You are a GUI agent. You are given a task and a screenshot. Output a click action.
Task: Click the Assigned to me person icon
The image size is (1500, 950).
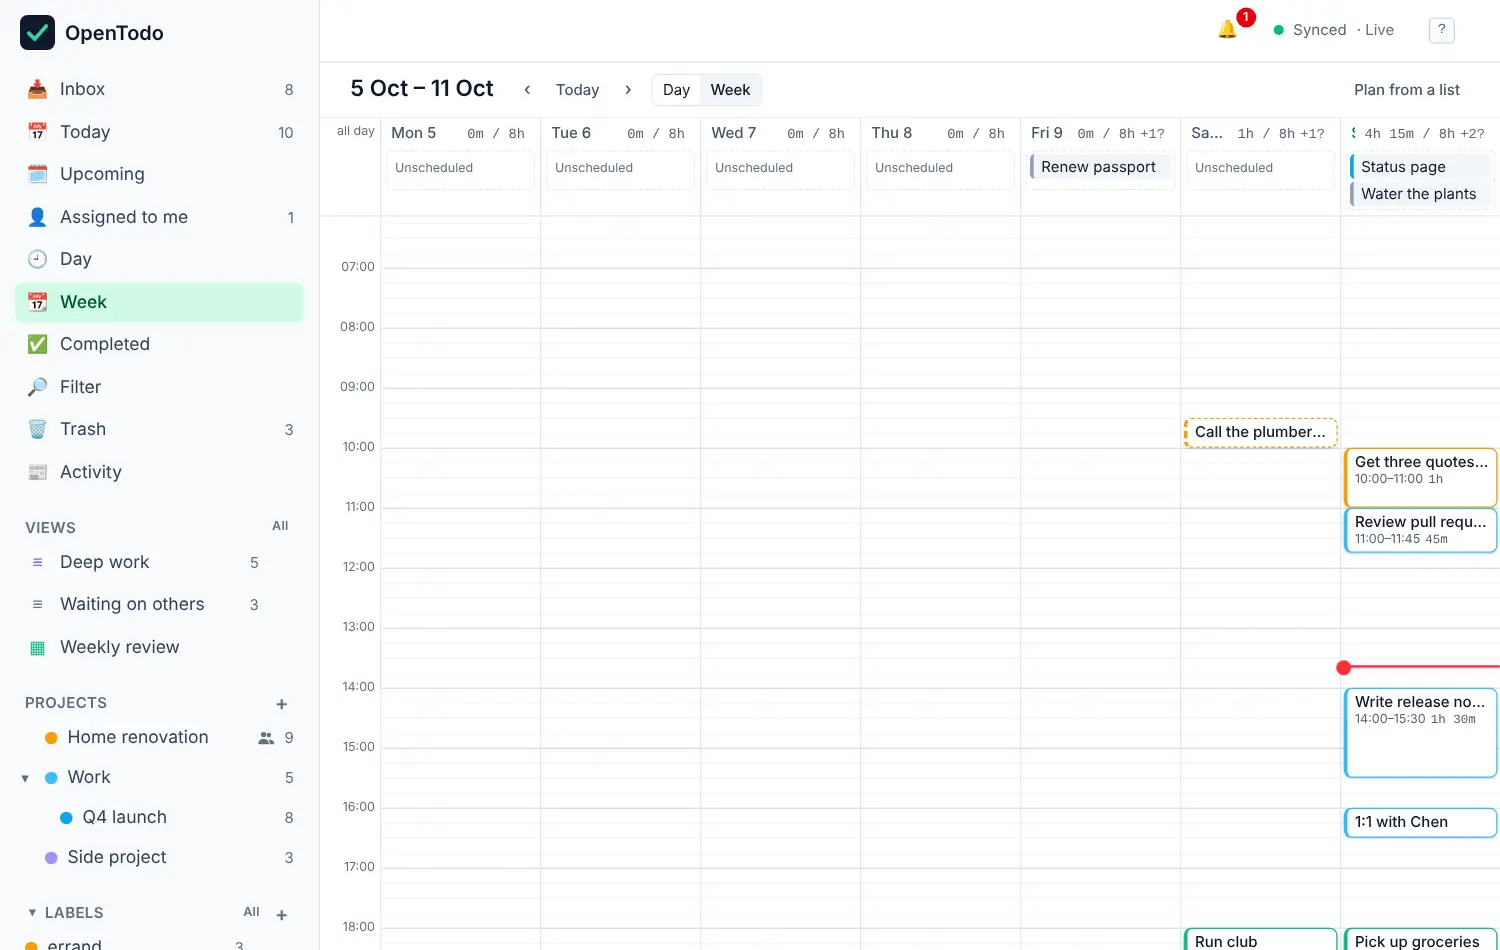click(37, 217)
